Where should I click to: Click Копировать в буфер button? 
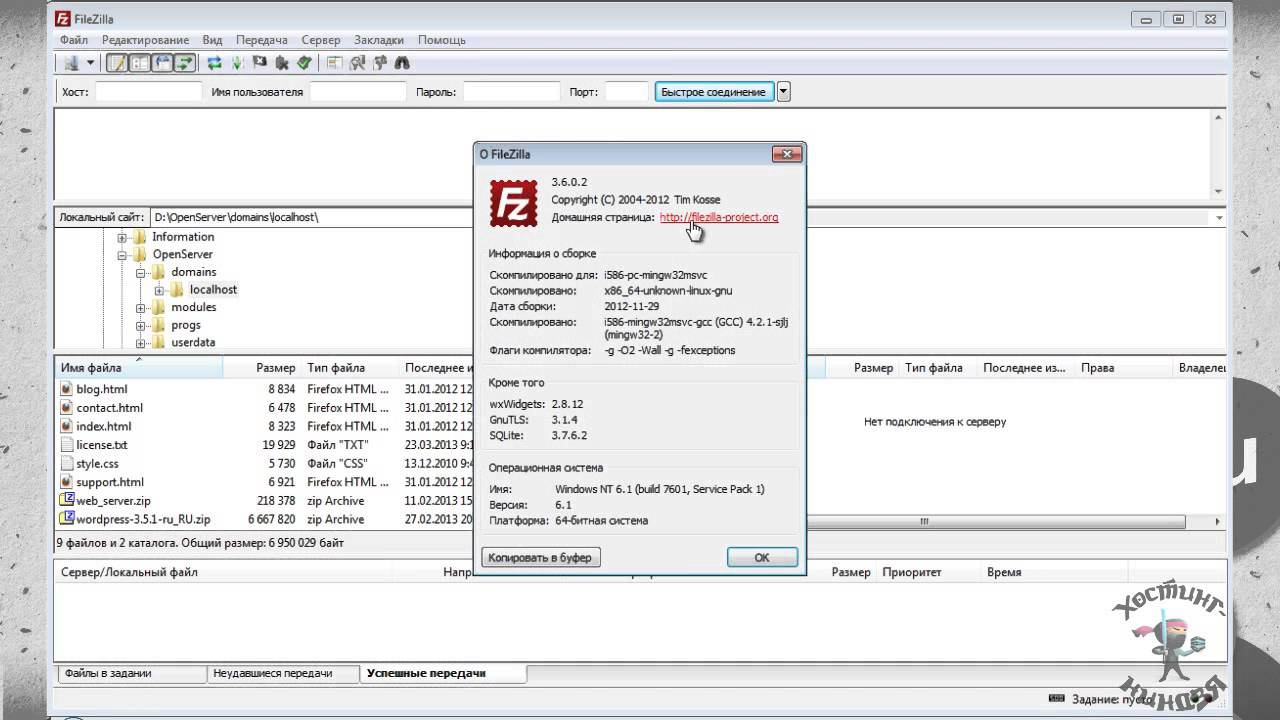tap(541, 557)
